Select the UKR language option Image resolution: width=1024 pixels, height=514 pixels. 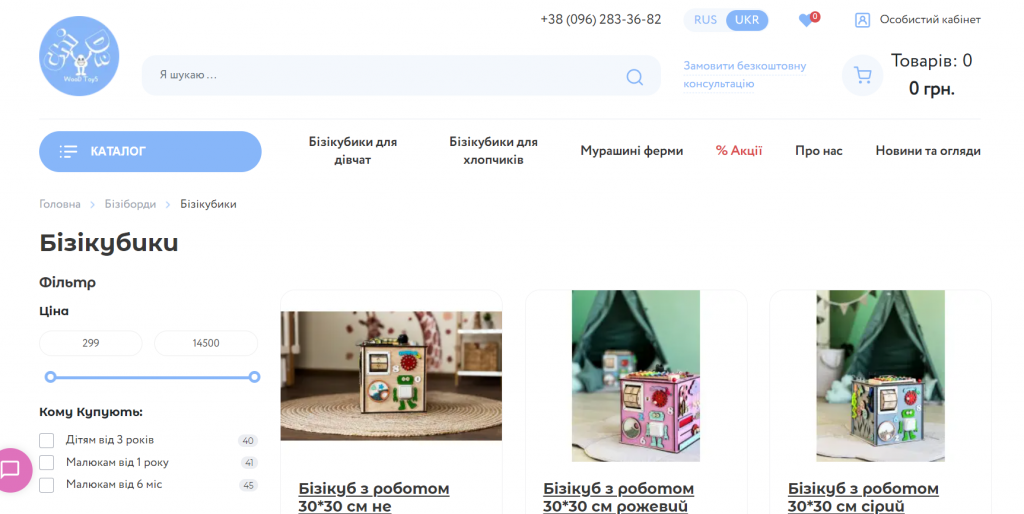click(746, 20)
